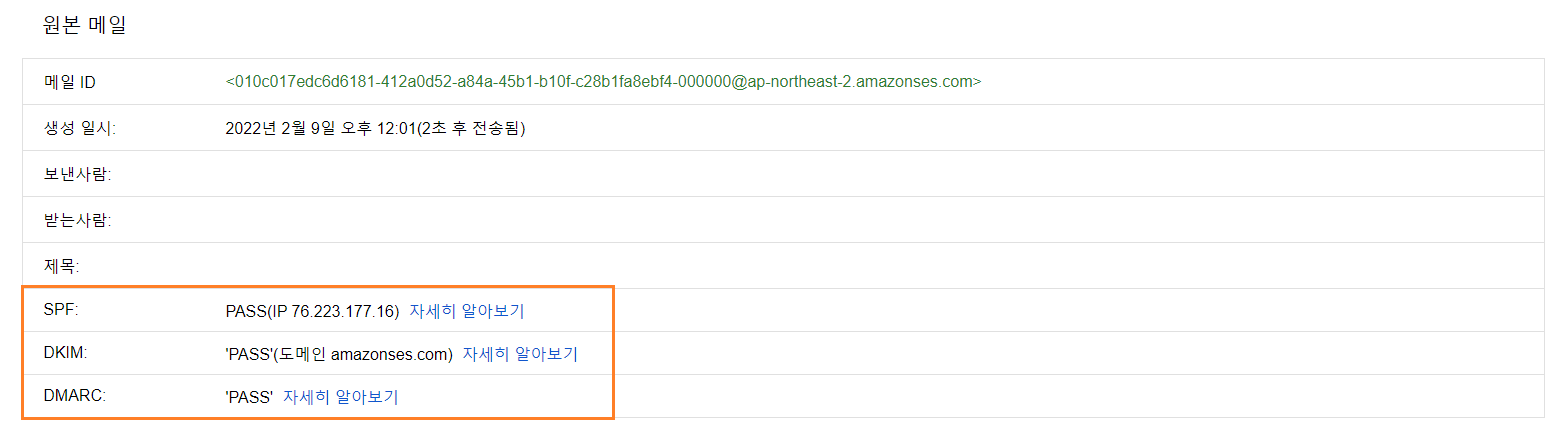The height and width of the screenshot is (446, 1563).
Task: Follow the DMARC '자세히 알아보기' link
Action: (340, 397)
